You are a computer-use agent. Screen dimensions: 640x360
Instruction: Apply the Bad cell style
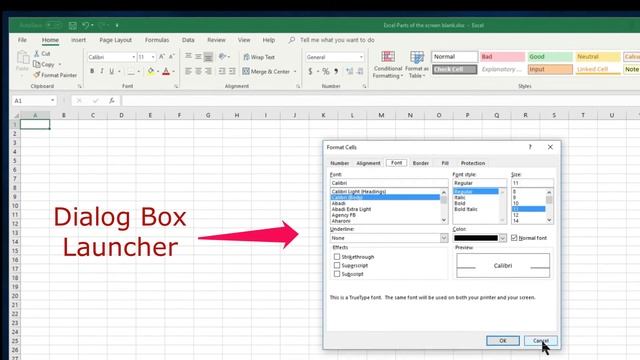[502, 57]
